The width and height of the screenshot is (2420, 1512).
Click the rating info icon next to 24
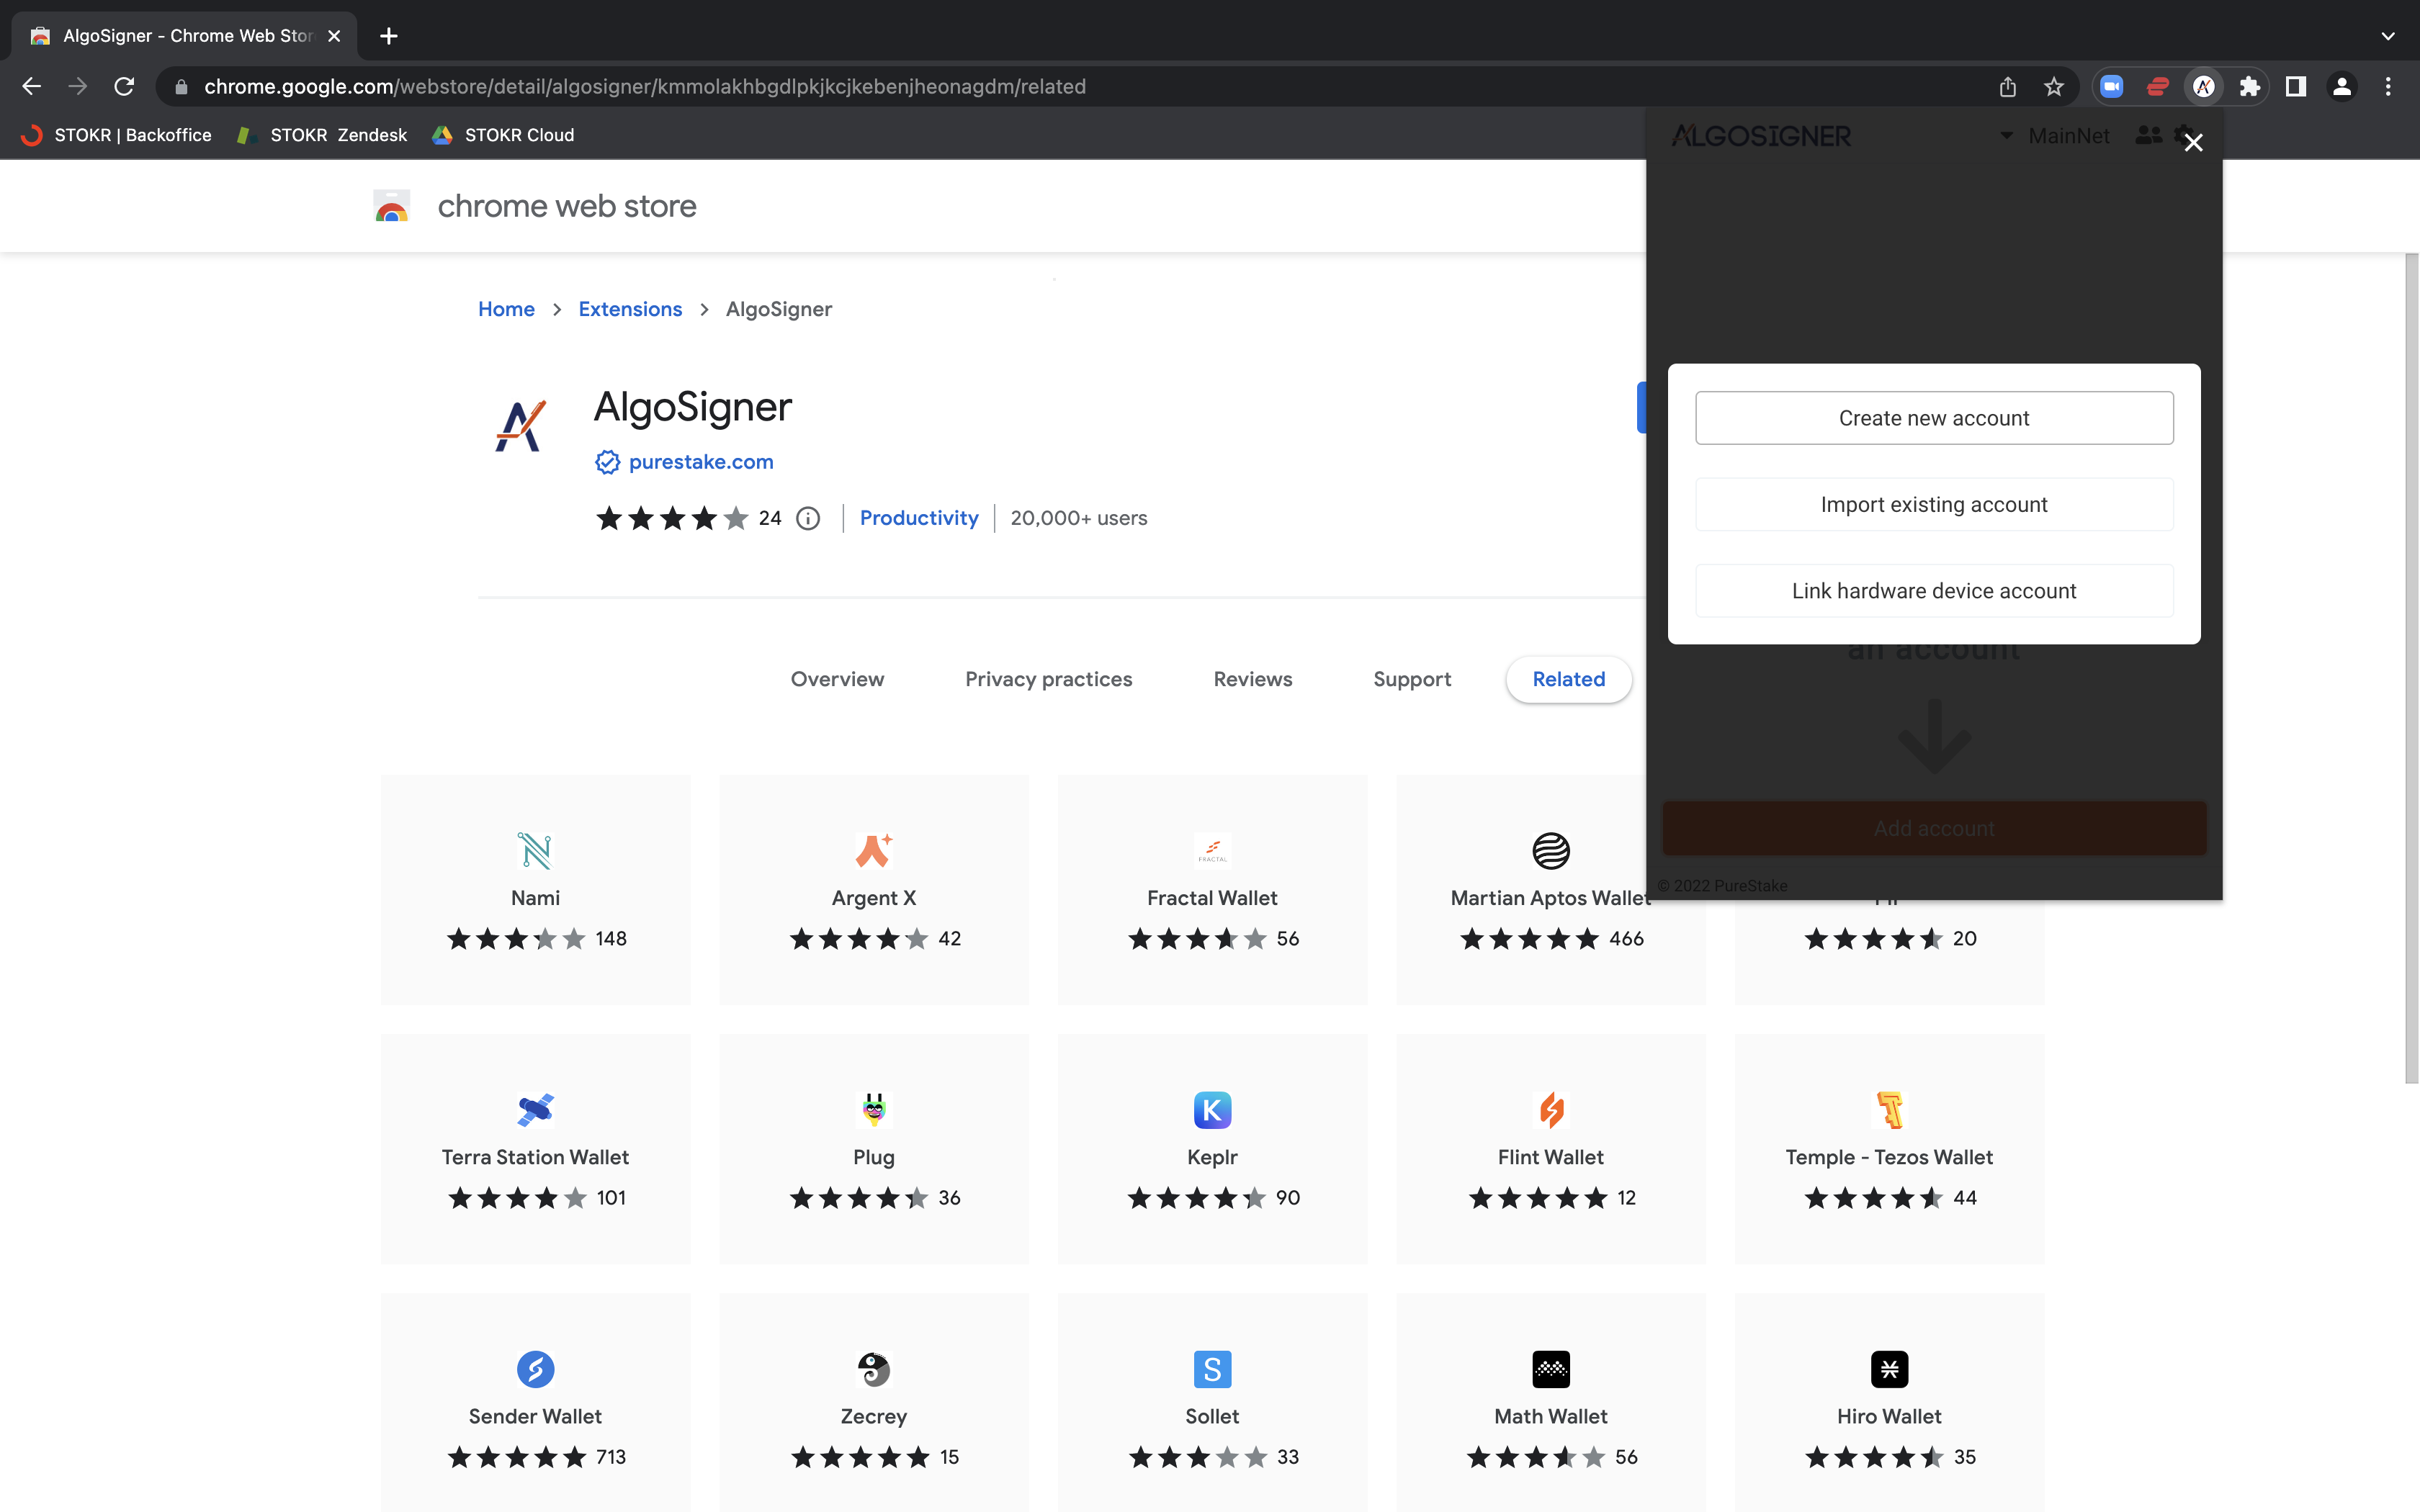click(808, 518)
